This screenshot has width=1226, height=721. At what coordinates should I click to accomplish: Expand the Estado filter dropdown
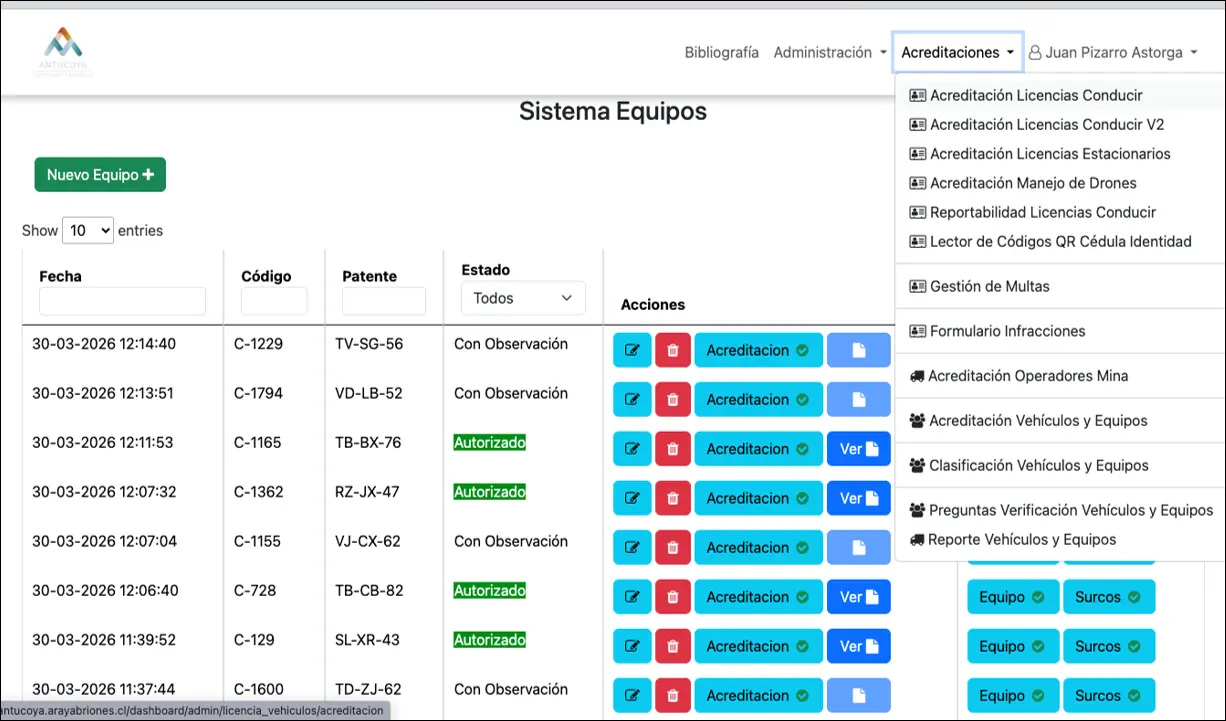(523, 298)
